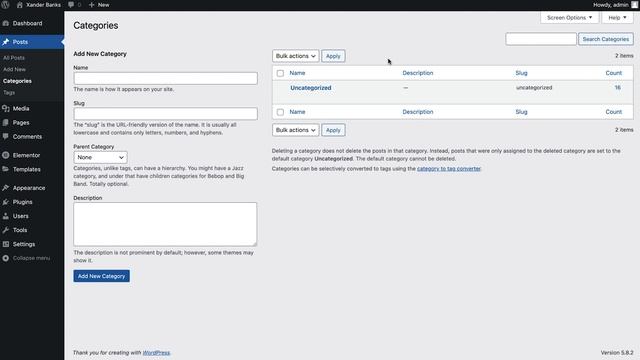Click the top Apply button
Screen dimensions: 640x360
click(333, 56)
